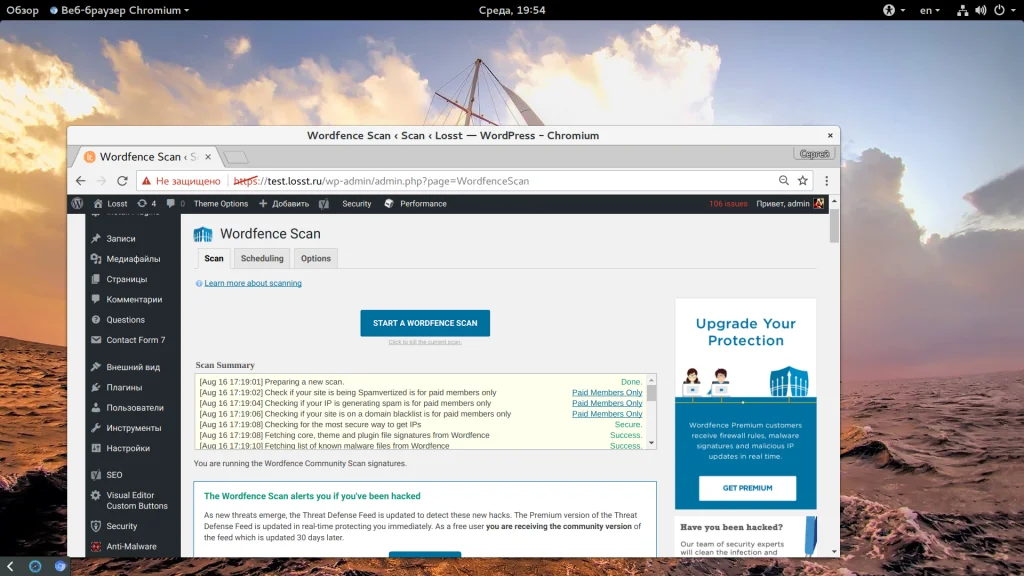Click the Записи pin icon in sidebar
Screen dimensions: 1024x576
tap(96, 238)
